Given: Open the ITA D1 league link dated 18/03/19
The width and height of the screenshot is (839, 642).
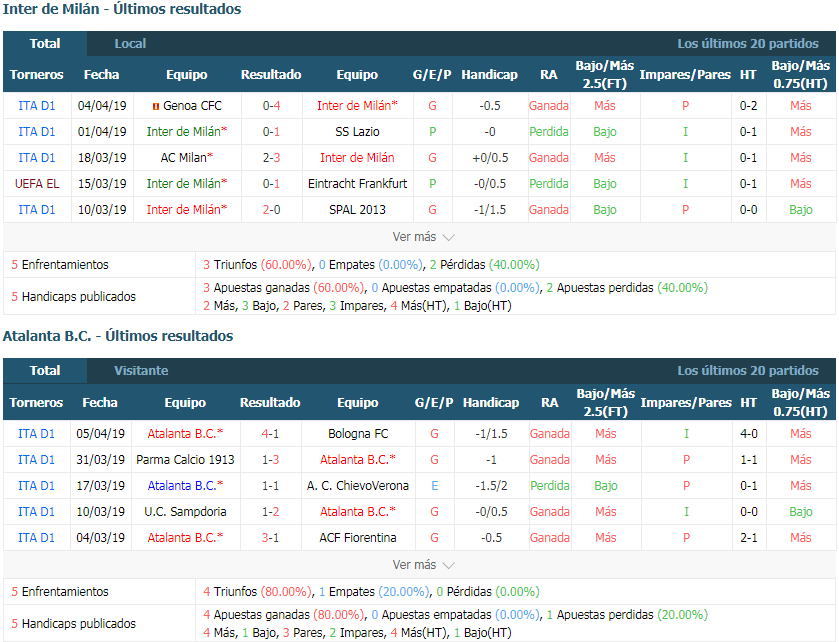Looking at the screenshot, I should pos(36,158).
